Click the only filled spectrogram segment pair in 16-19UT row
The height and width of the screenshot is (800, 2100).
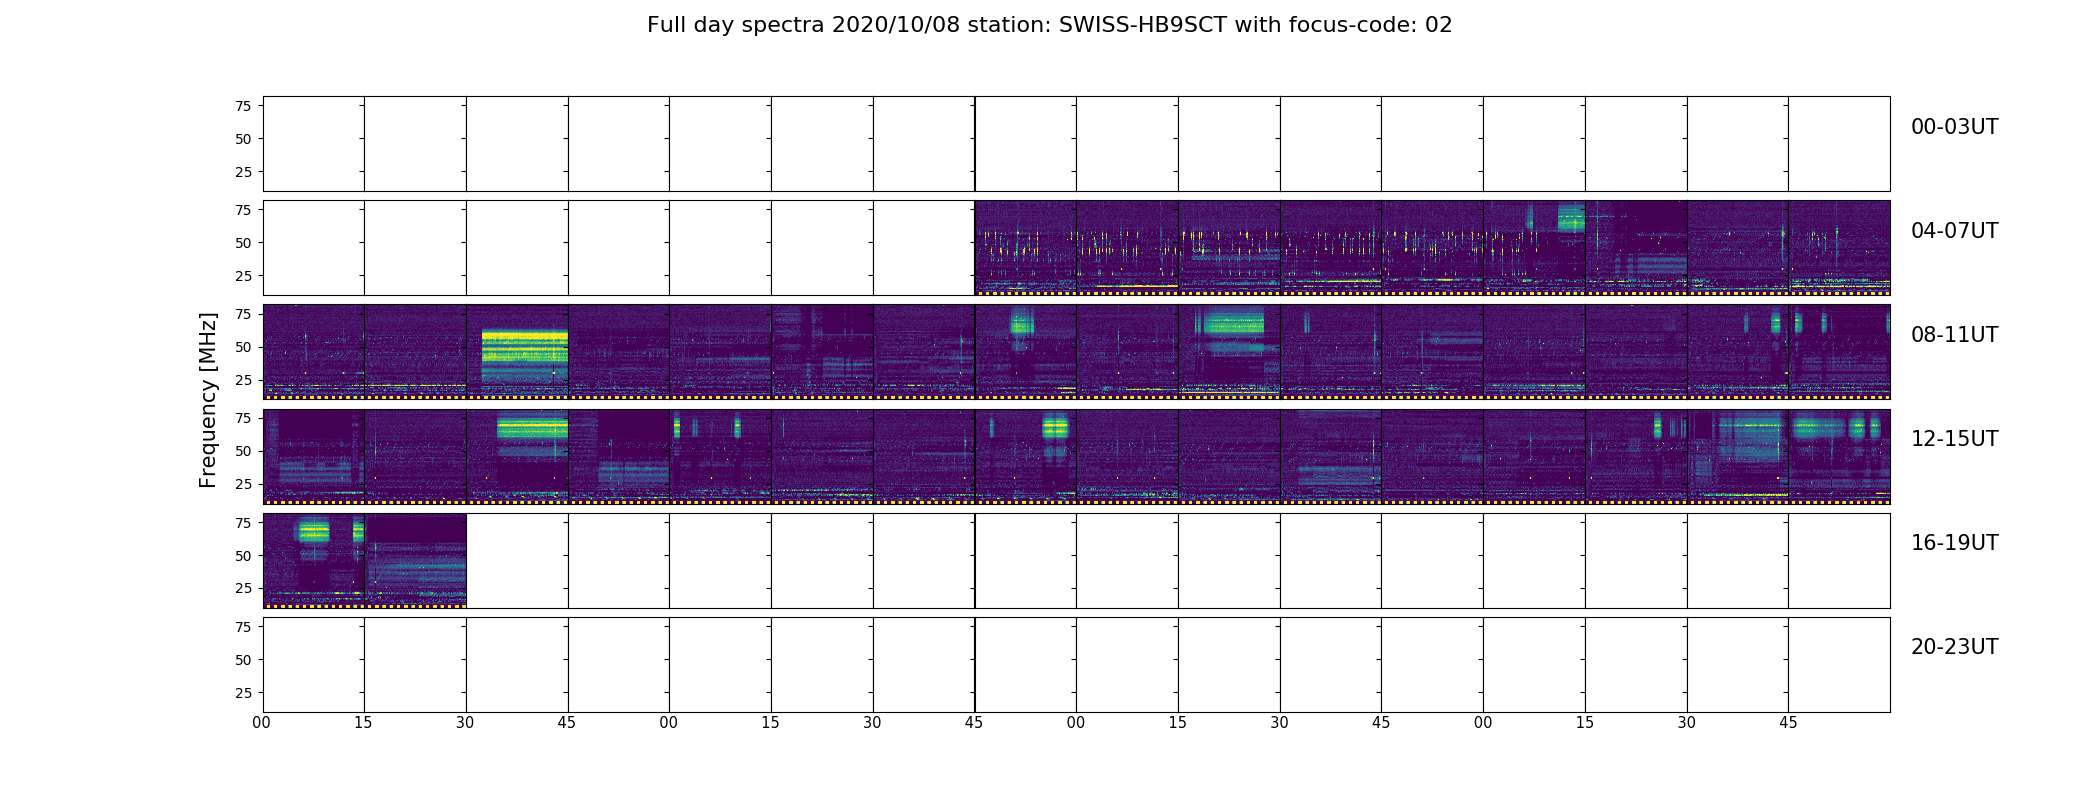pyautogui.click(x=364, y=561)
